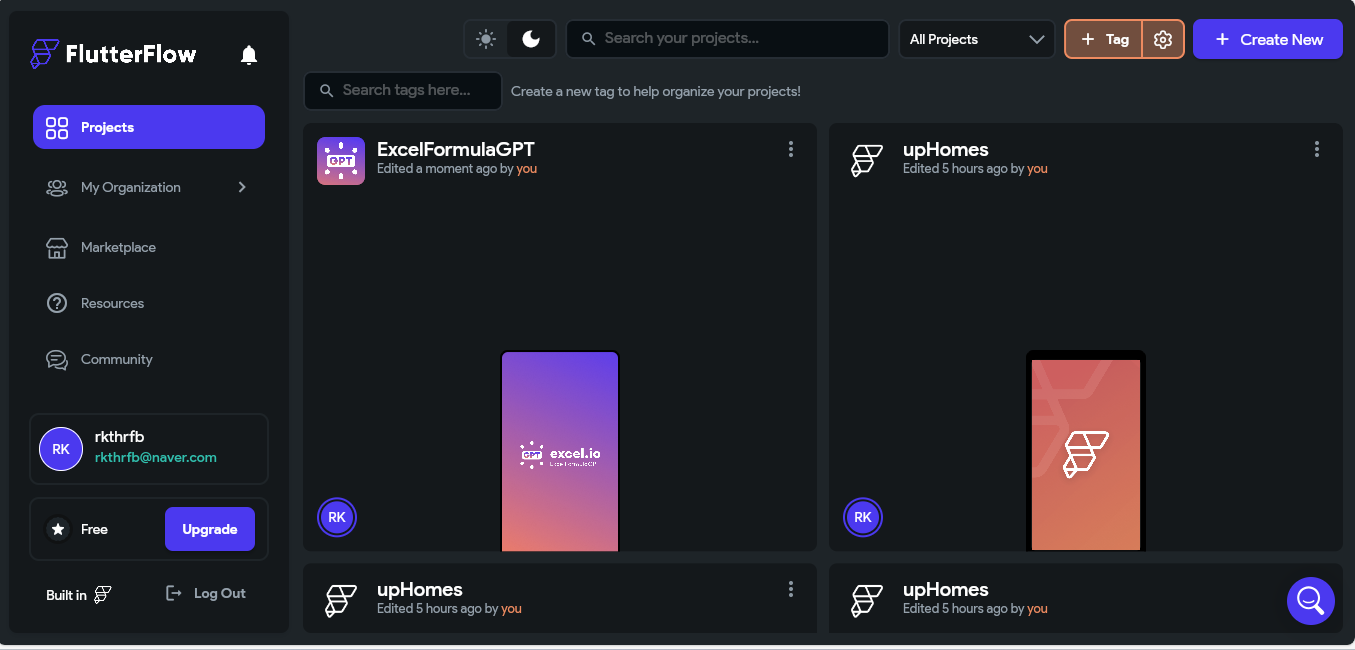Click the Marketplace storefront icon
The height and width of the screenshot is (650, 1355).
pos(57,247)
